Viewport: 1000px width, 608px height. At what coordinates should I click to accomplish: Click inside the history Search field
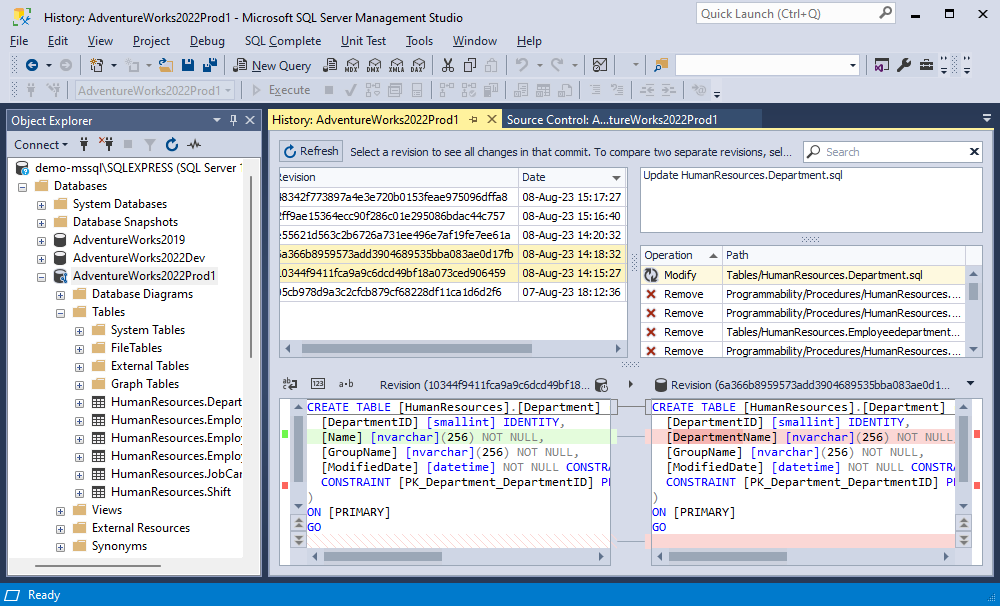(x=893, y=152)
